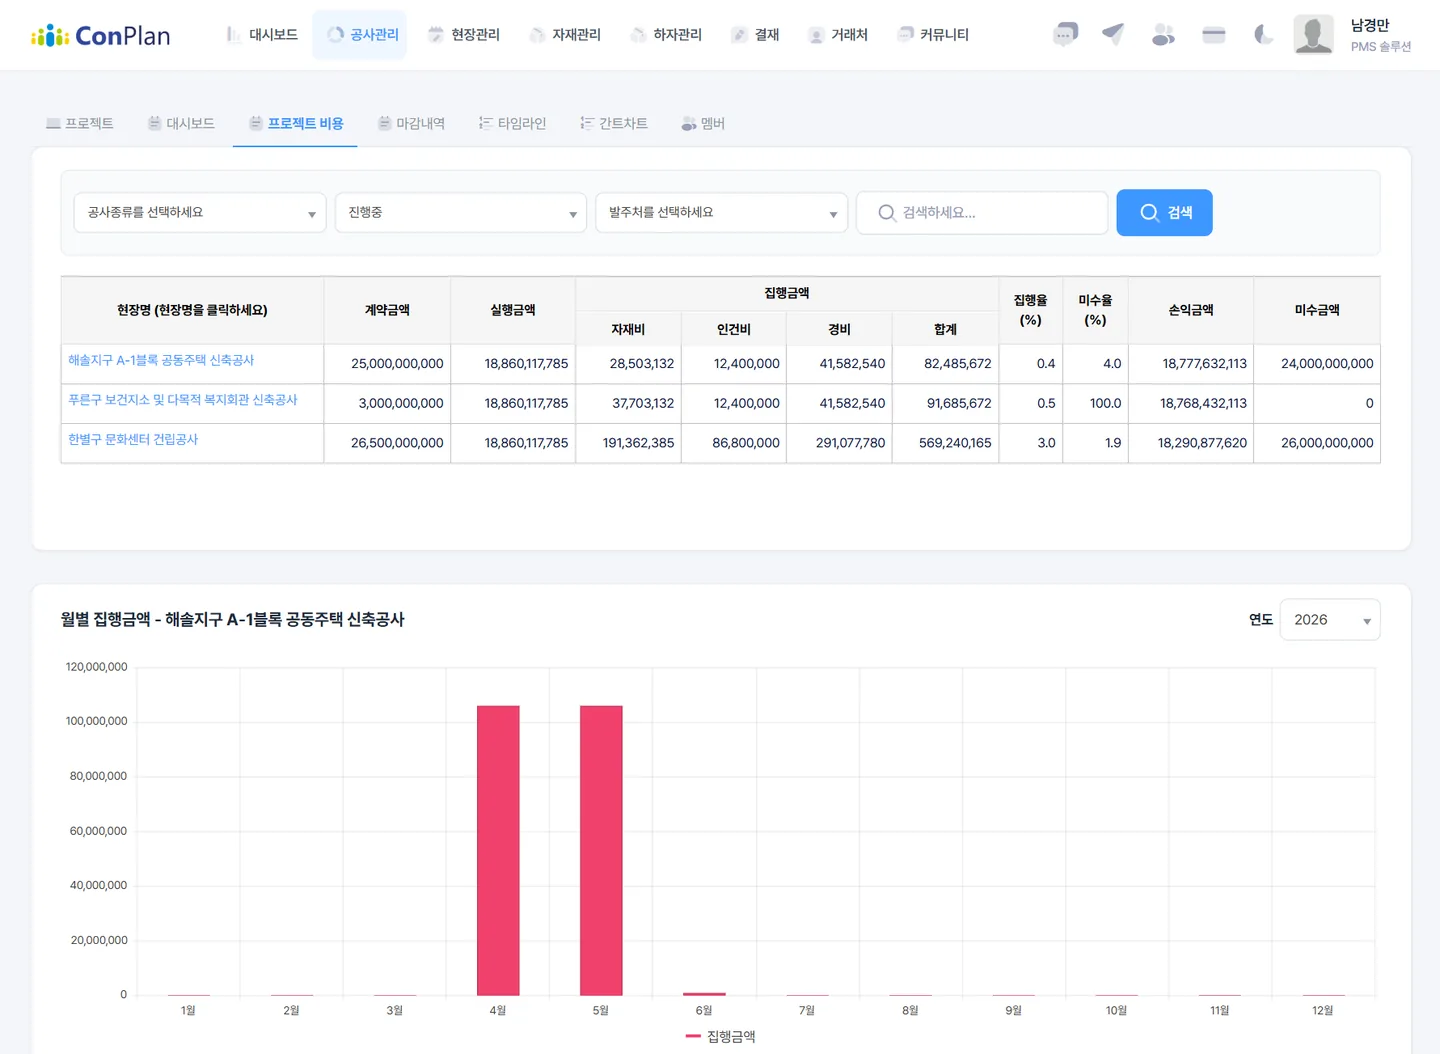
Task: Switch to the 대시보드 sub-tab
Action: [181, 123]
